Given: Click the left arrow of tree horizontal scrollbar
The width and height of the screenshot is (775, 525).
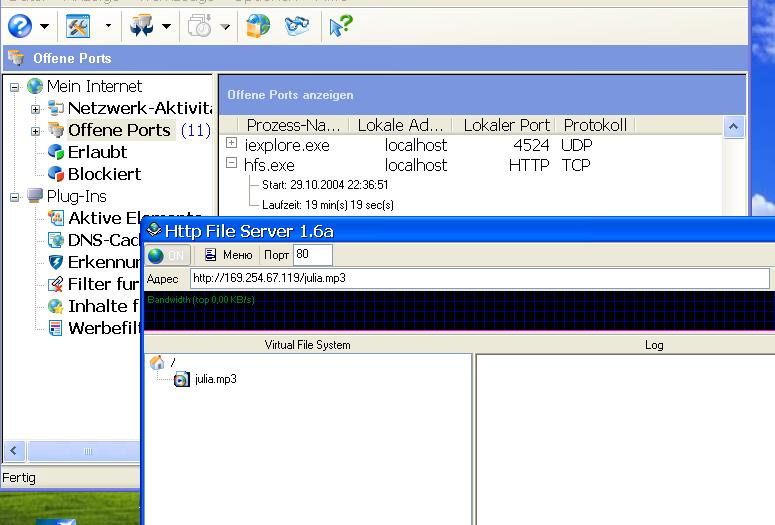Looking at the screenshot, I should click(x=13, y=451).
